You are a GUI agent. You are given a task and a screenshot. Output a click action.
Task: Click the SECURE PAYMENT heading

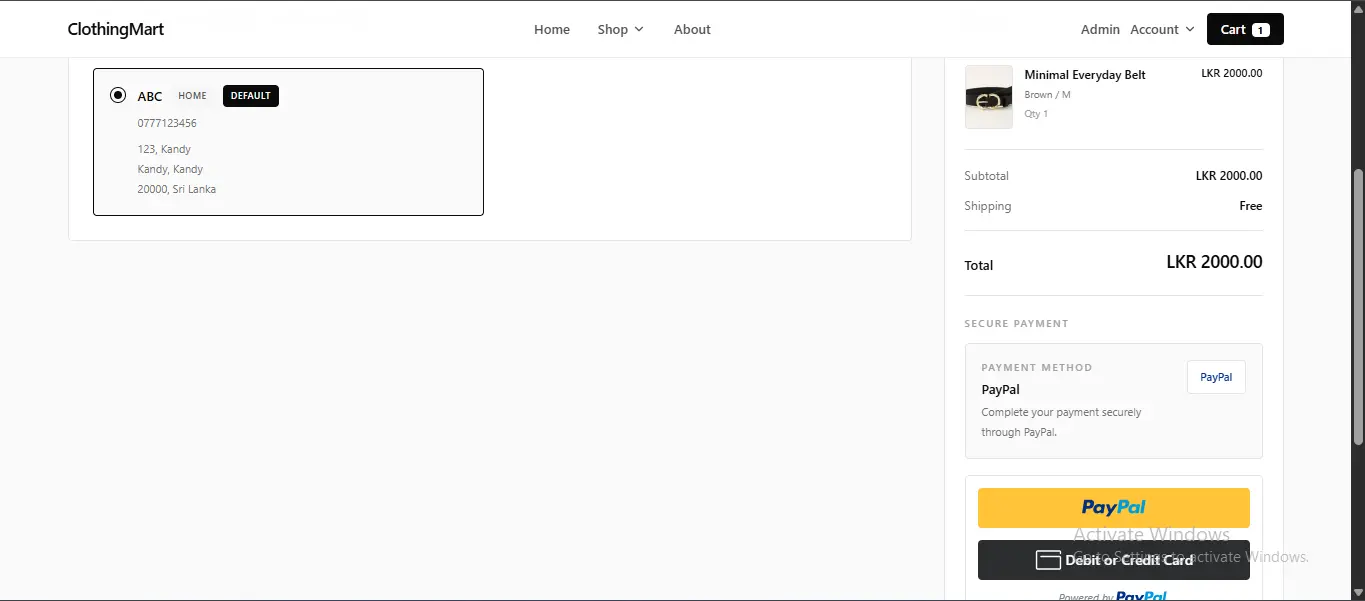click(1016, 324)
